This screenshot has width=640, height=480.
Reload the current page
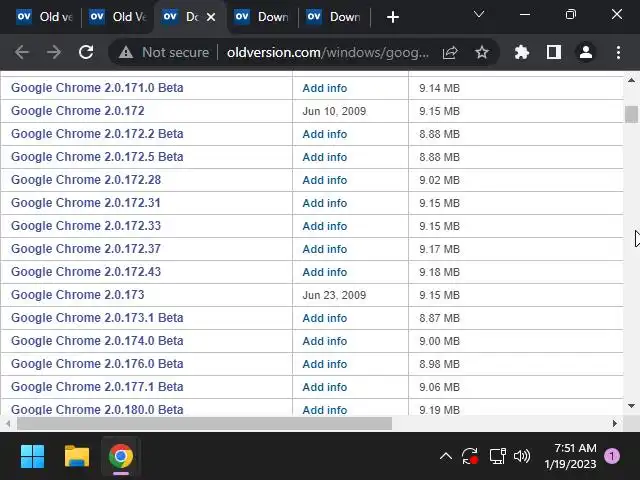tap(86, 52)
